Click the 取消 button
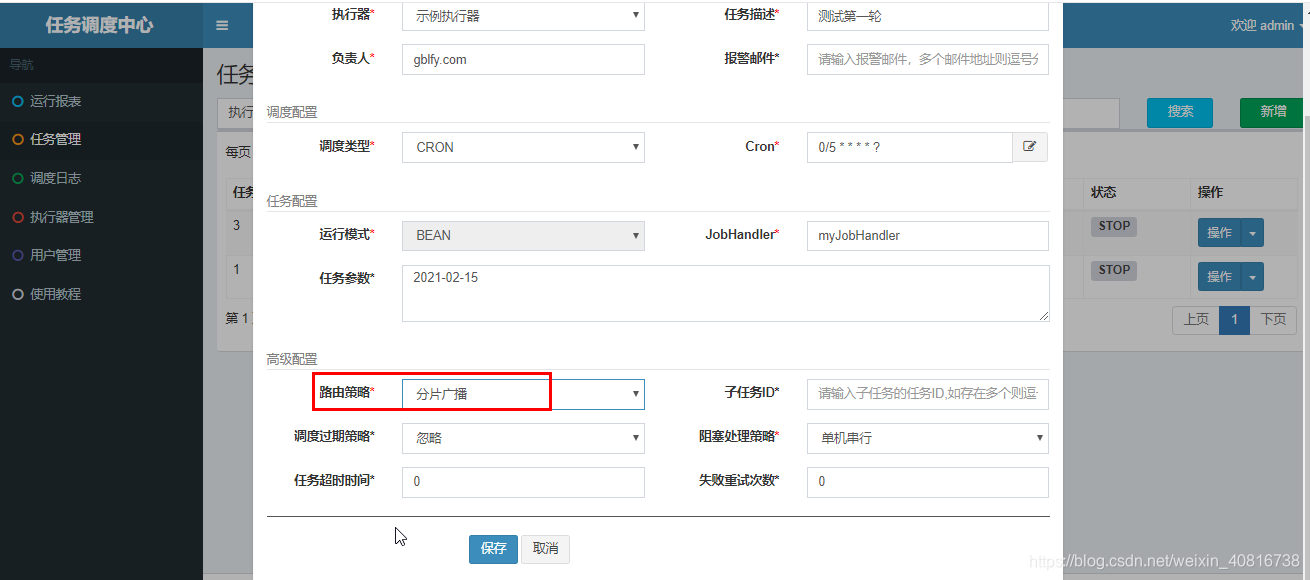The width and height of the screenshot is (1310, 580). (545, 549)
